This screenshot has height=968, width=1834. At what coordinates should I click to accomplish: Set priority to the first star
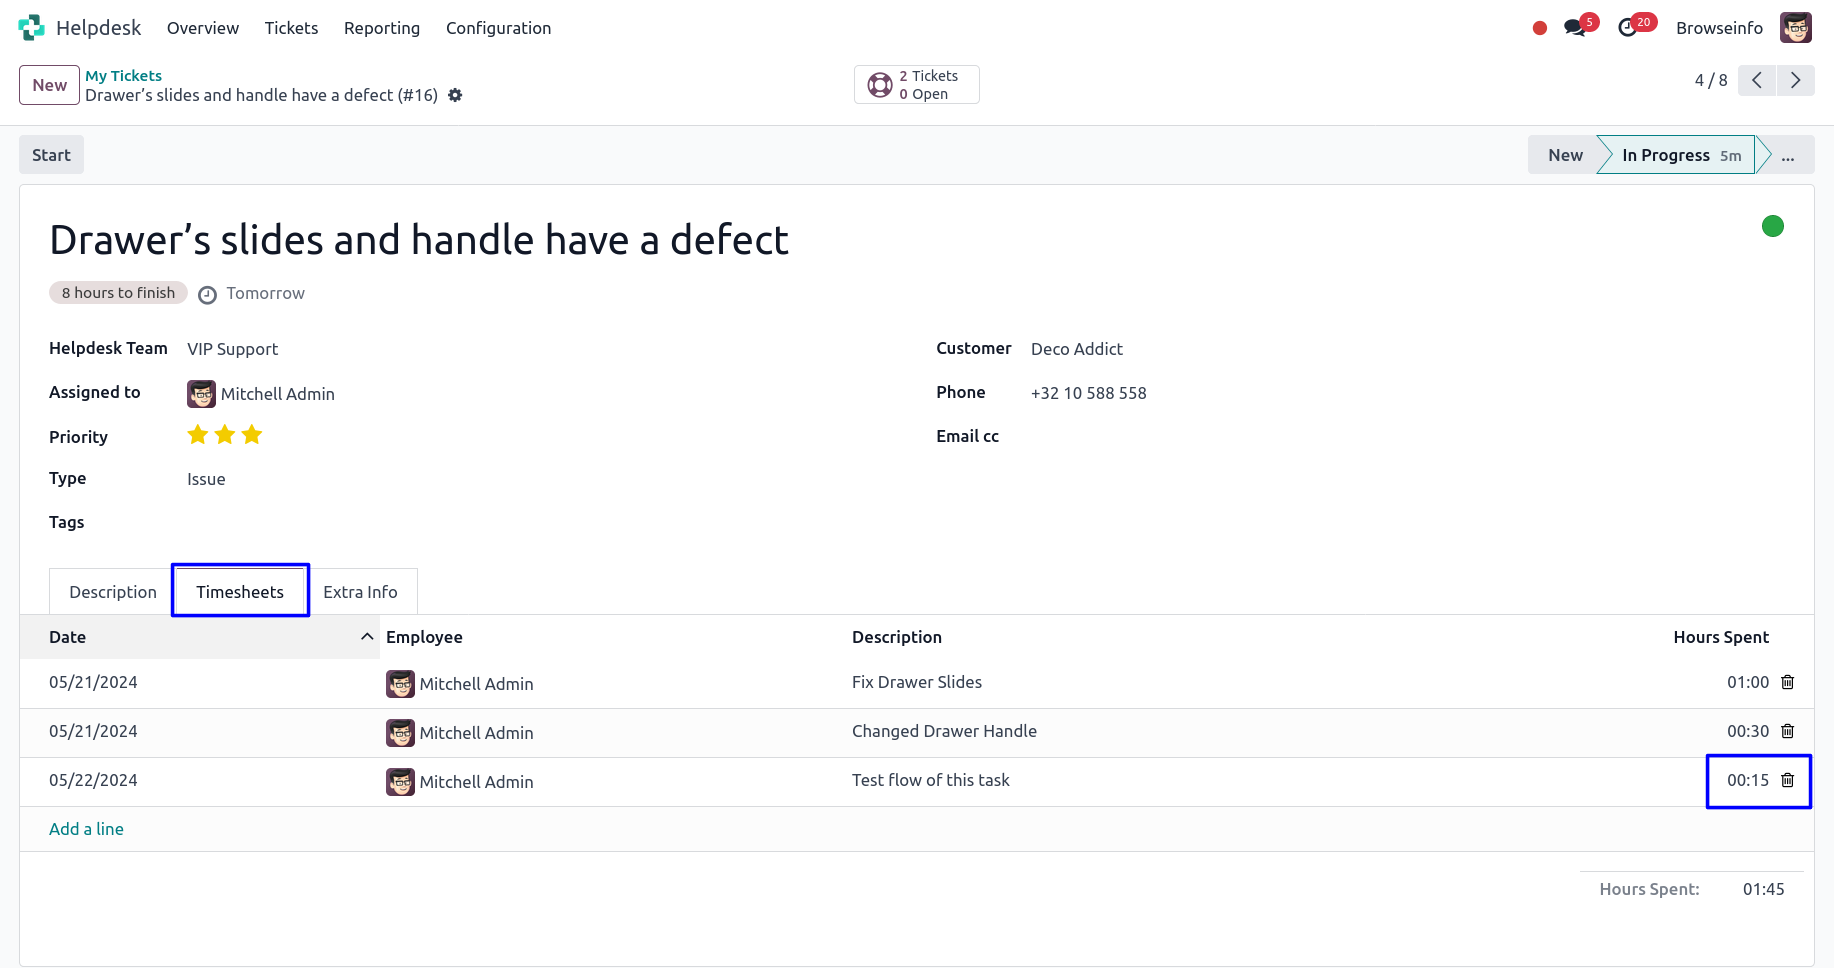[x=198, y=435]
